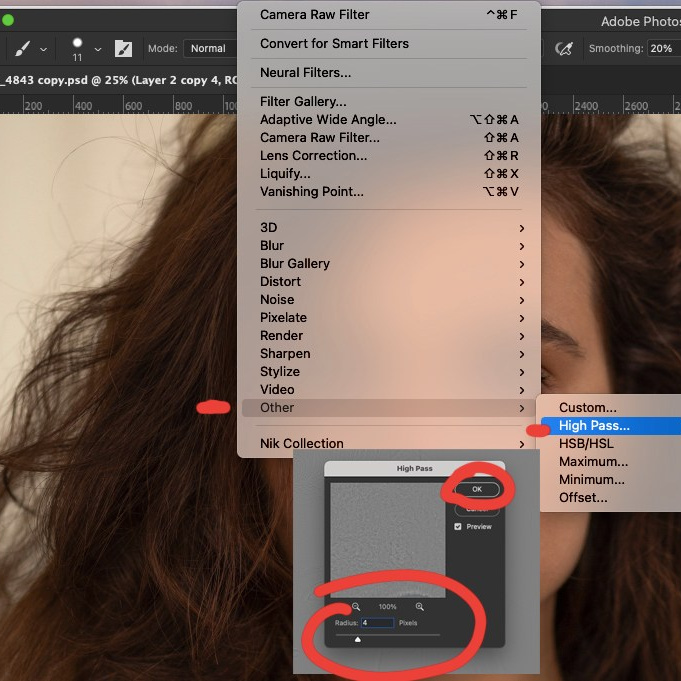Open the Liquify filter

coord(389,174)
